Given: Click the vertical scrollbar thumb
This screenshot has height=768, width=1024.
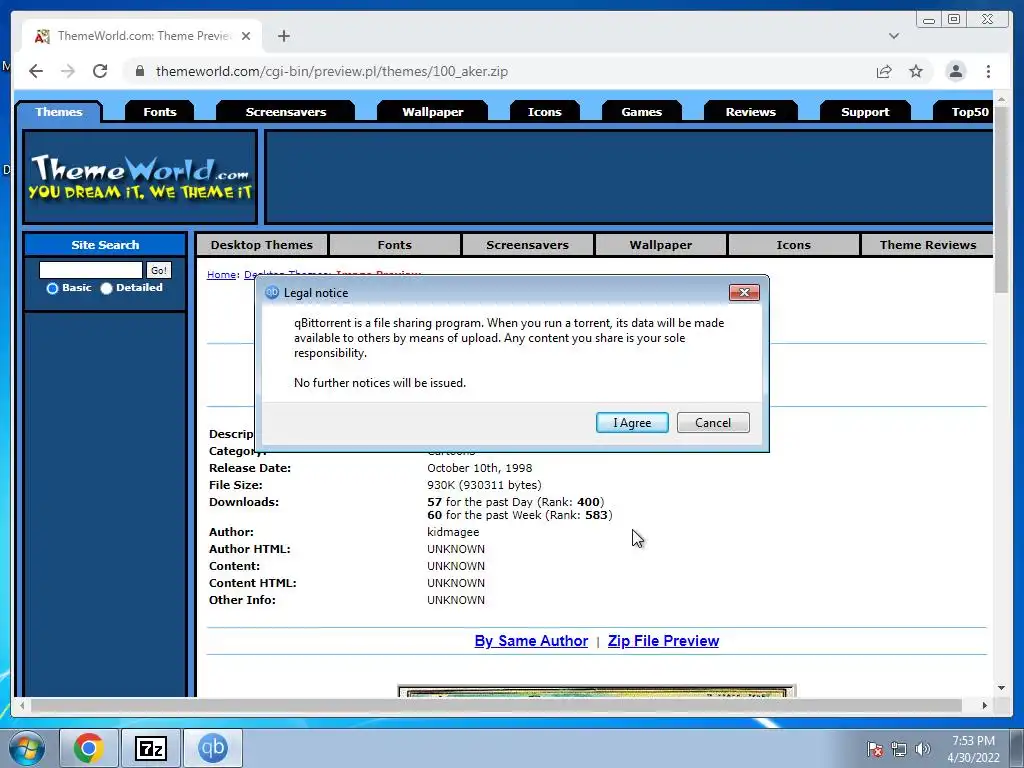Looking at the screenshot, I should (x=1001, y=199).
